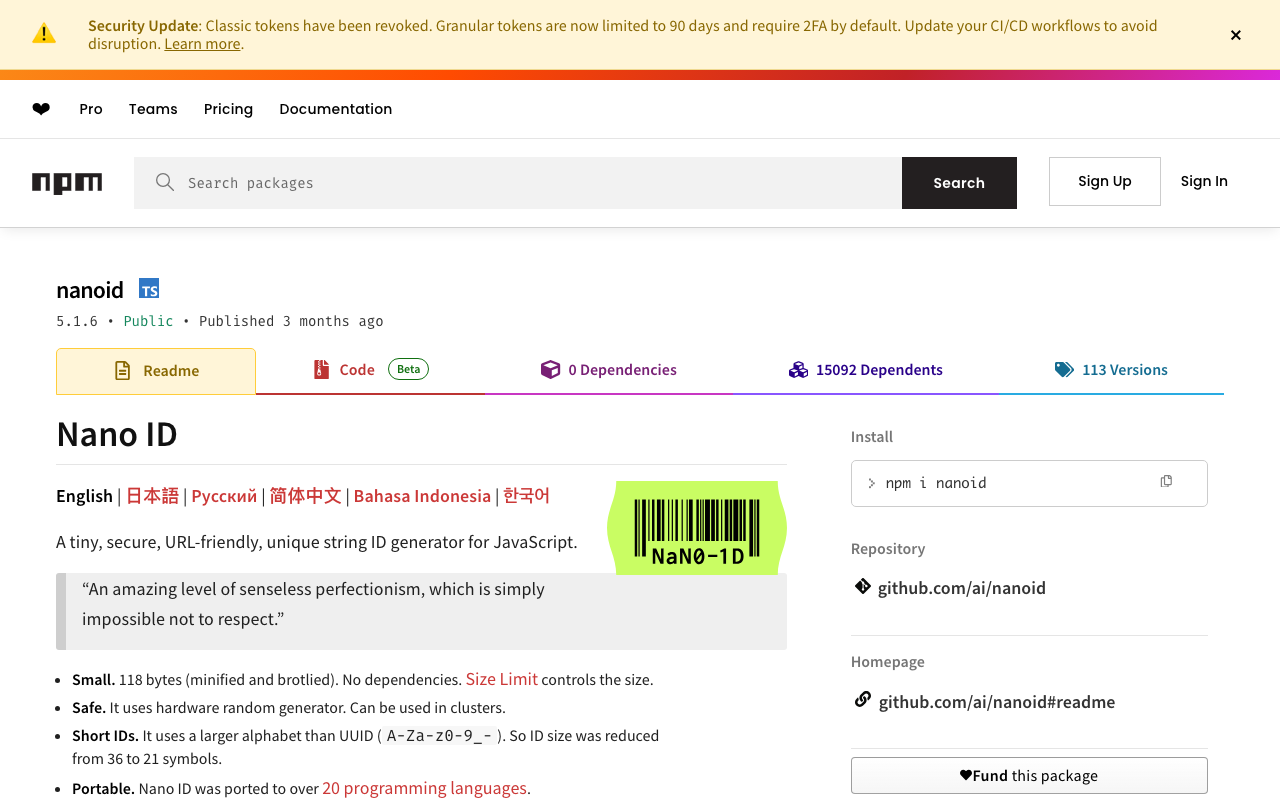Click the black Search button

pyautogui.click(x=959, y=183)
